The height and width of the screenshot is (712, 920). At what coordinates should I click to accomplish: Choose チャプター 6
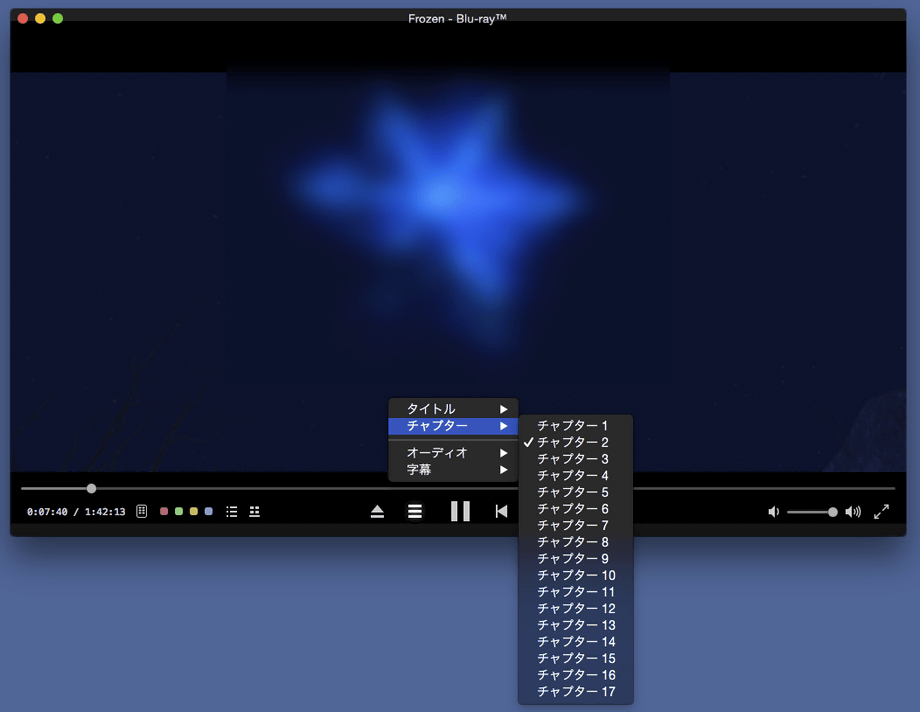[x=576, y=508]
